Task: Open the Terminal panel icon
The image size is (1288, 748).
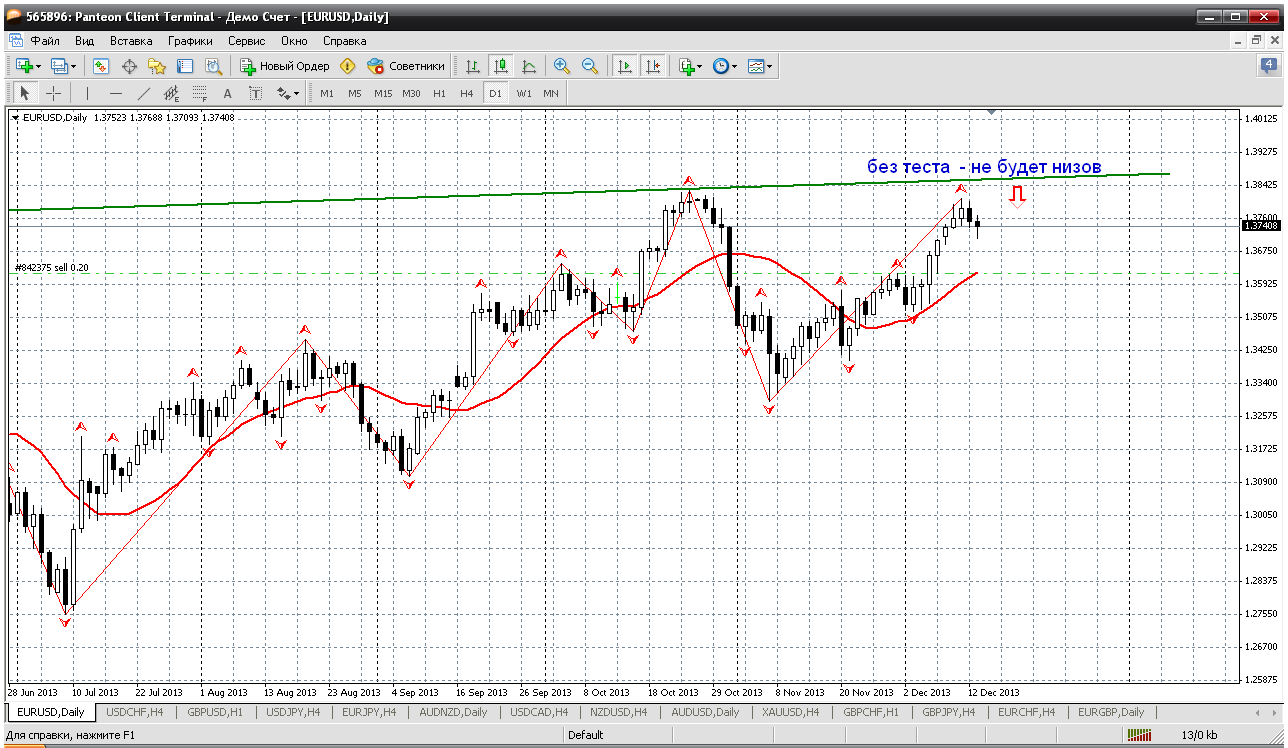Action: [185, 66]
